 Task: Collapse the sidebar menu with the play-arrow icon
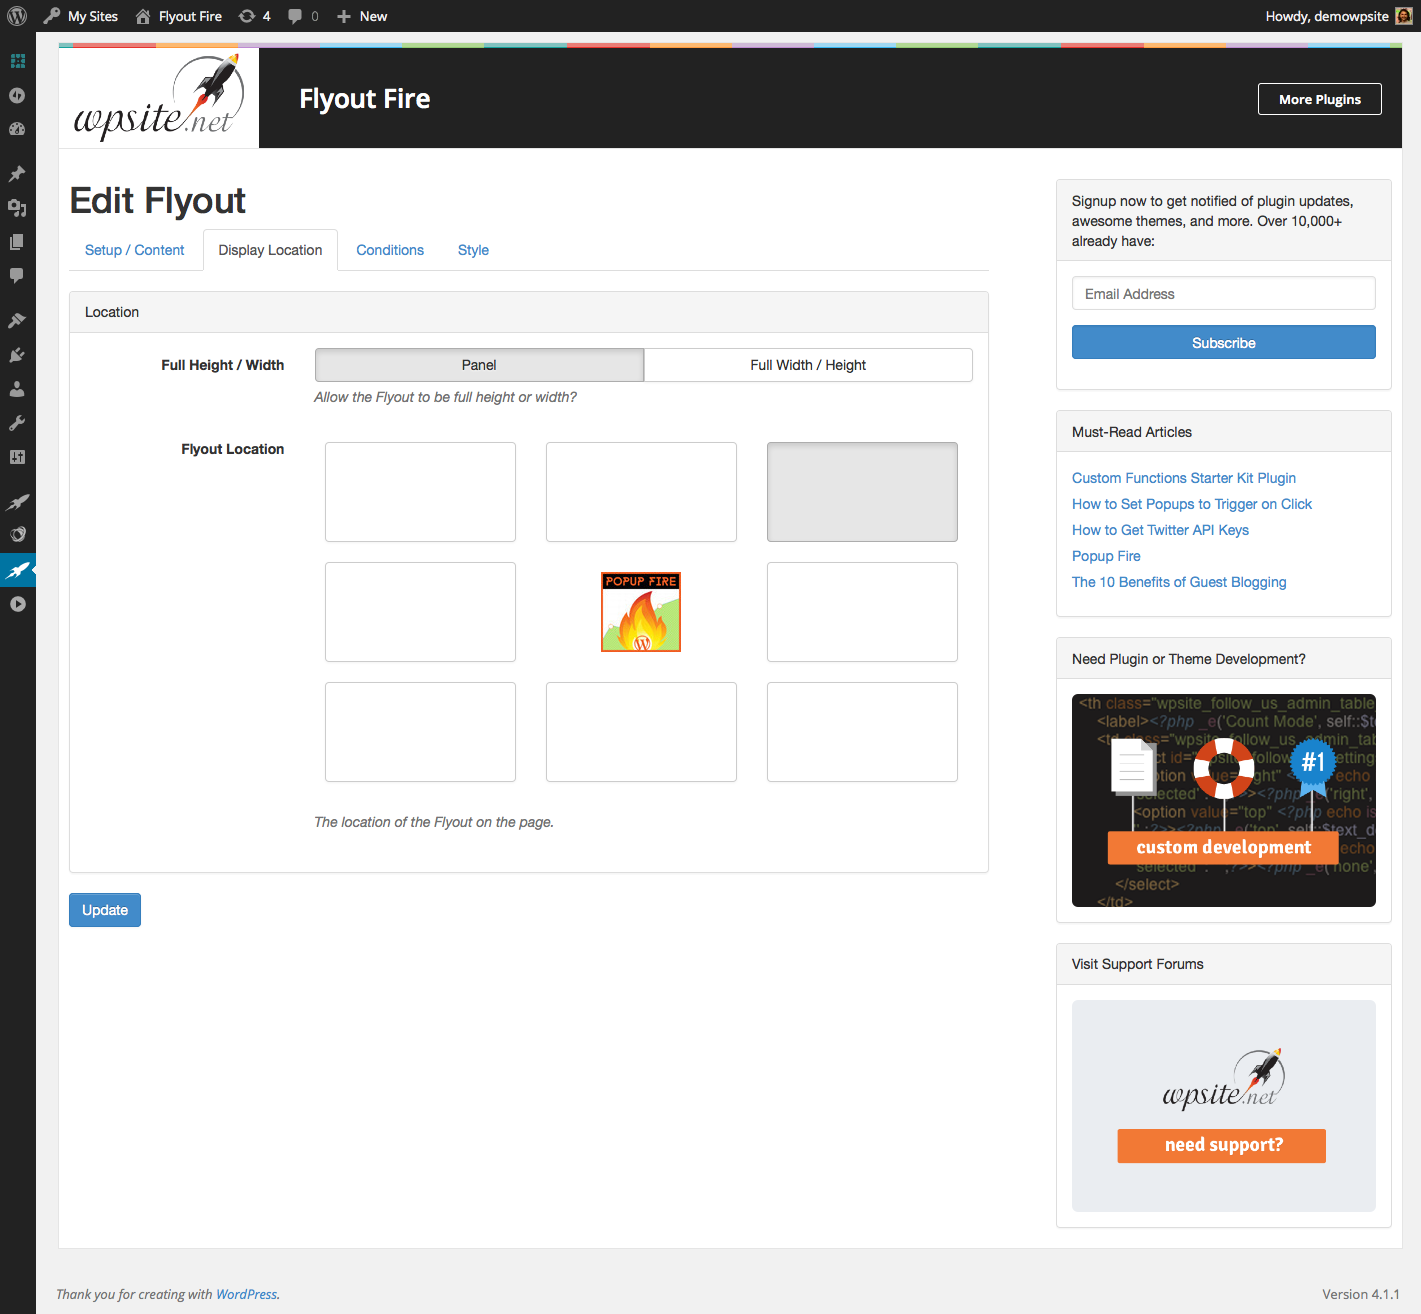click(17, 604)
